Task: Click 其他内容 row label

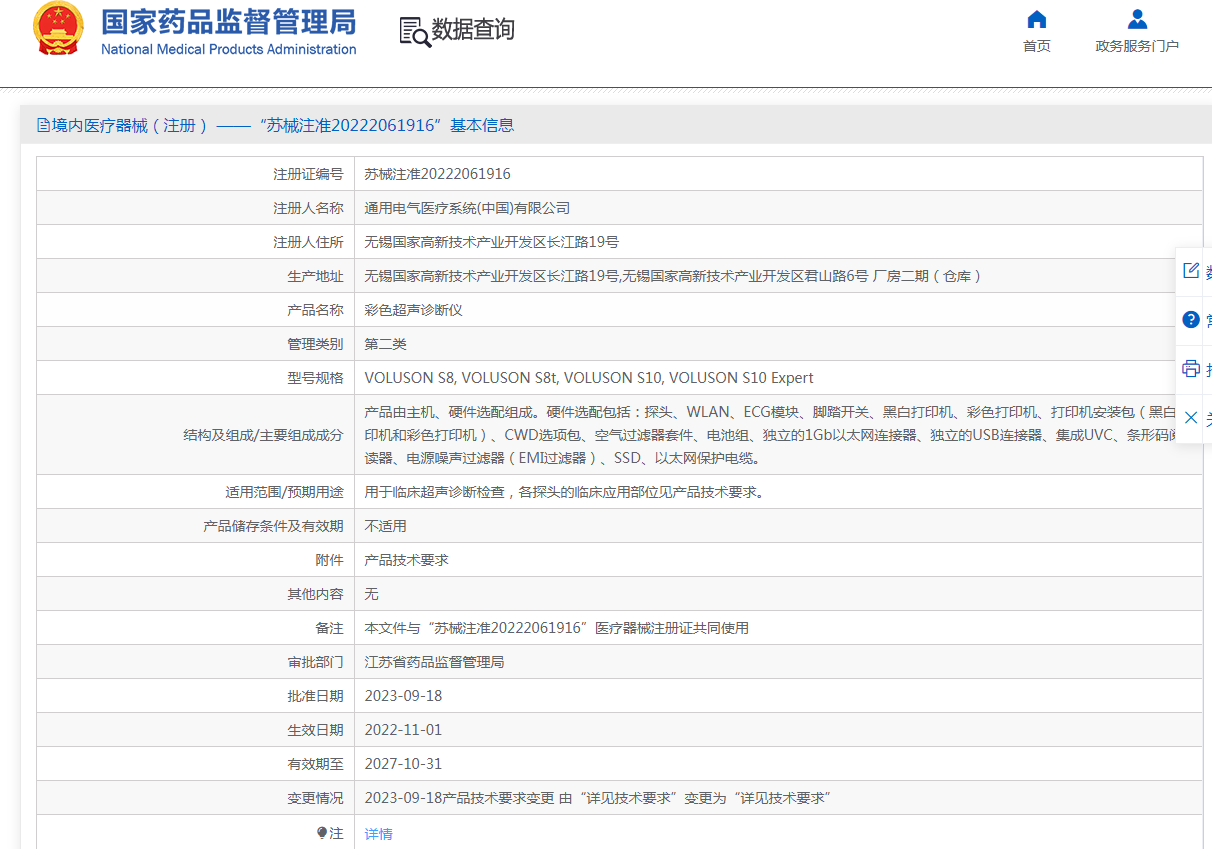Action: (x=315, y=594)
